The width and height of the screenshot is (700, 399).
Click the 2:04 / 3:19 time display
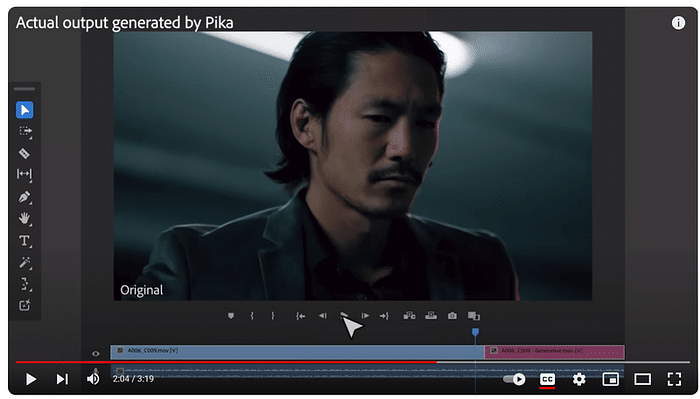[x=133, y=379]
